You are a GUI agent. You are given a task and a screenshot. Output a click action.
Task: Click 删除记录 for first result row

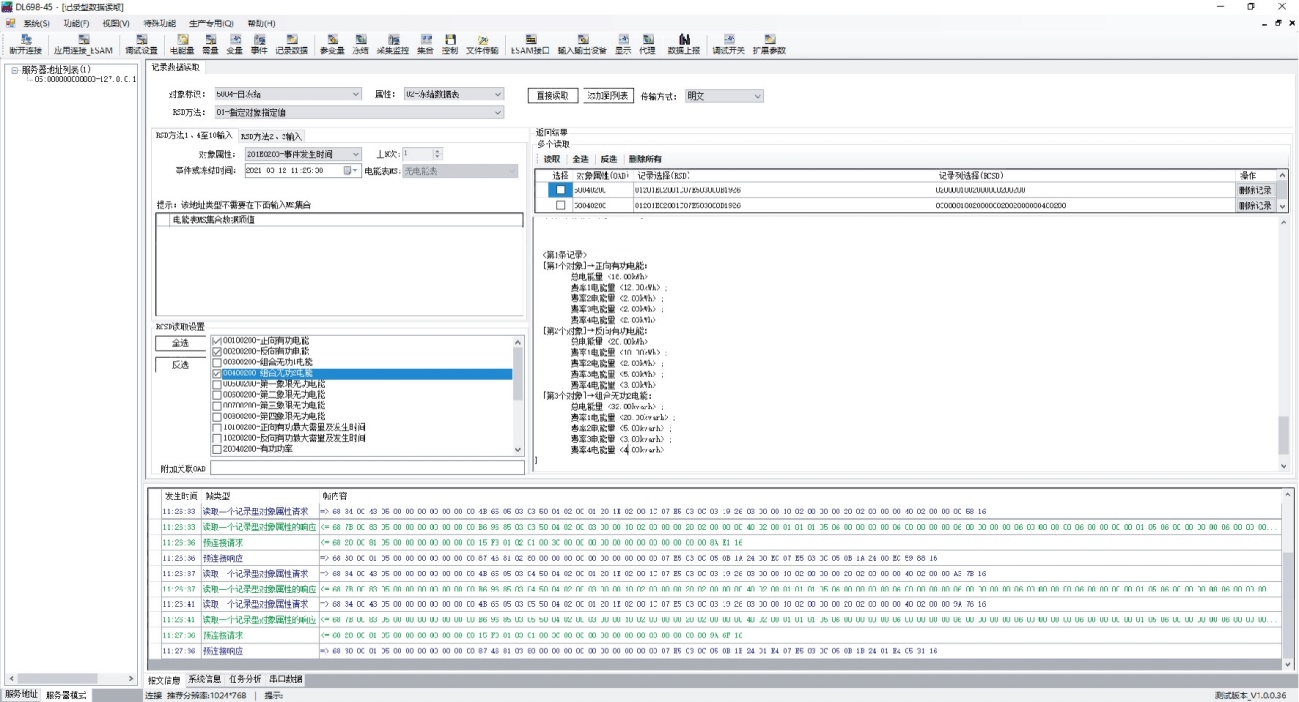point(1256,189)
